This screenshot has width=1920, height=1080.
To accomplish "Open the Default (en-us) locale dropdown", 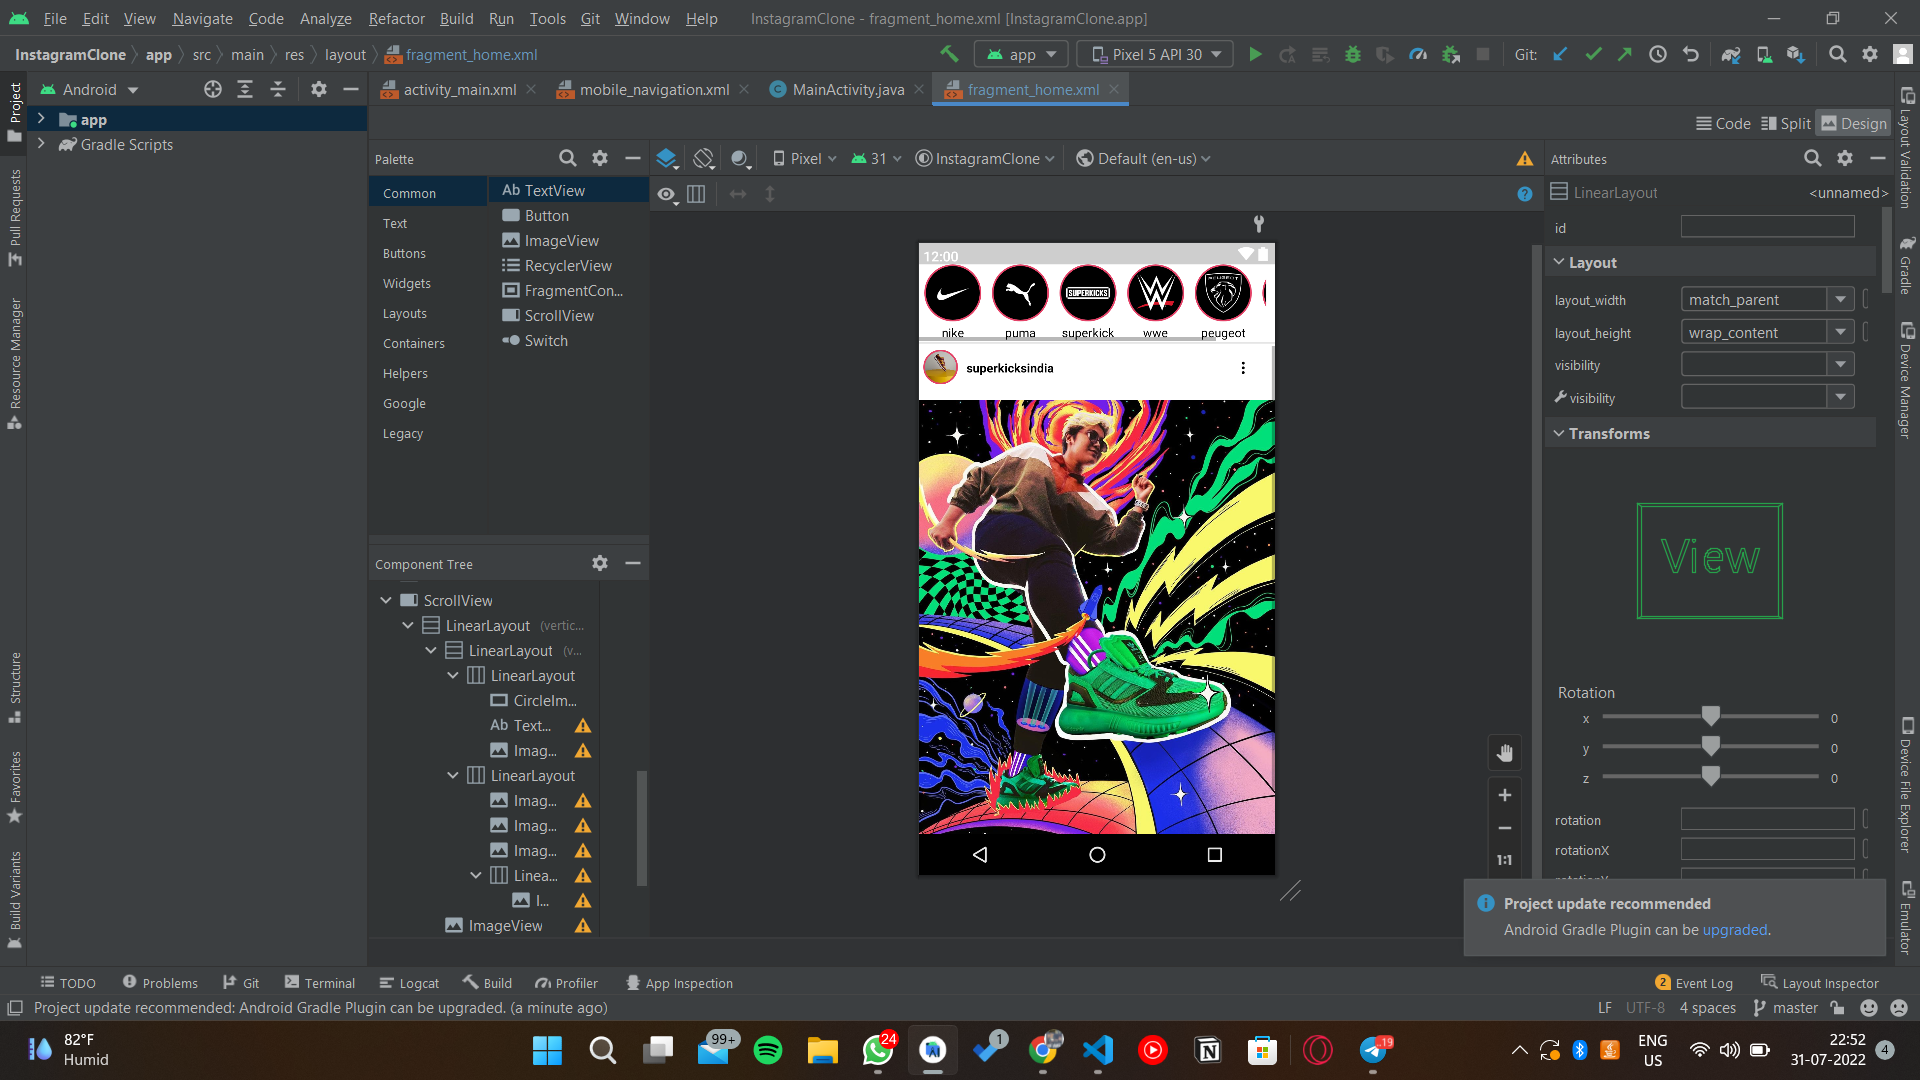I will click(1142, 157).
